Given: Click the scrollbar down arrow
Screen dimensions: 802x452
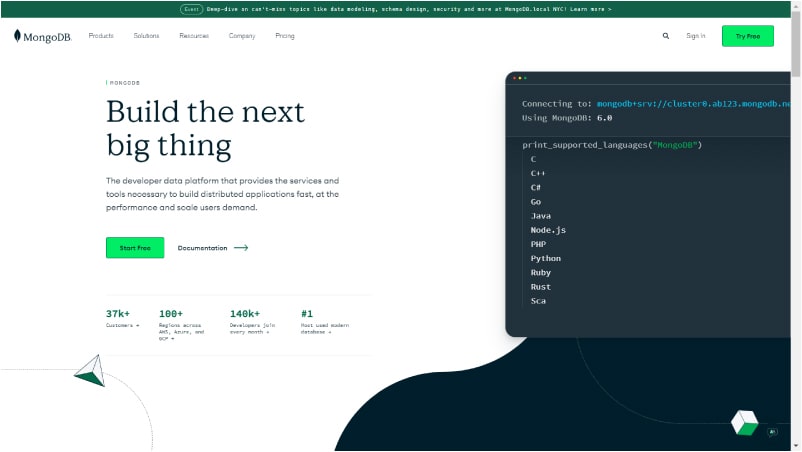Looking at the screenshot, I should (x=796, y=446).
